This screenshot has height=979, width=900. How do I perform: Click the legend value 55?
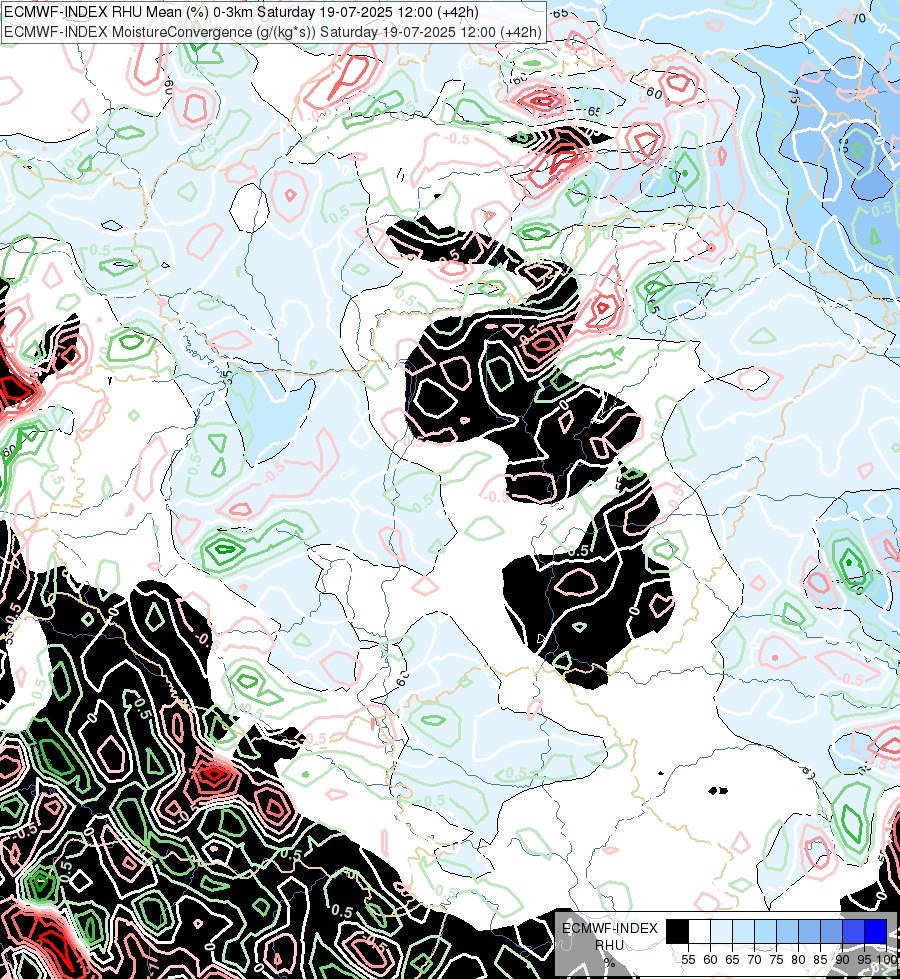(x=688, y=960)
